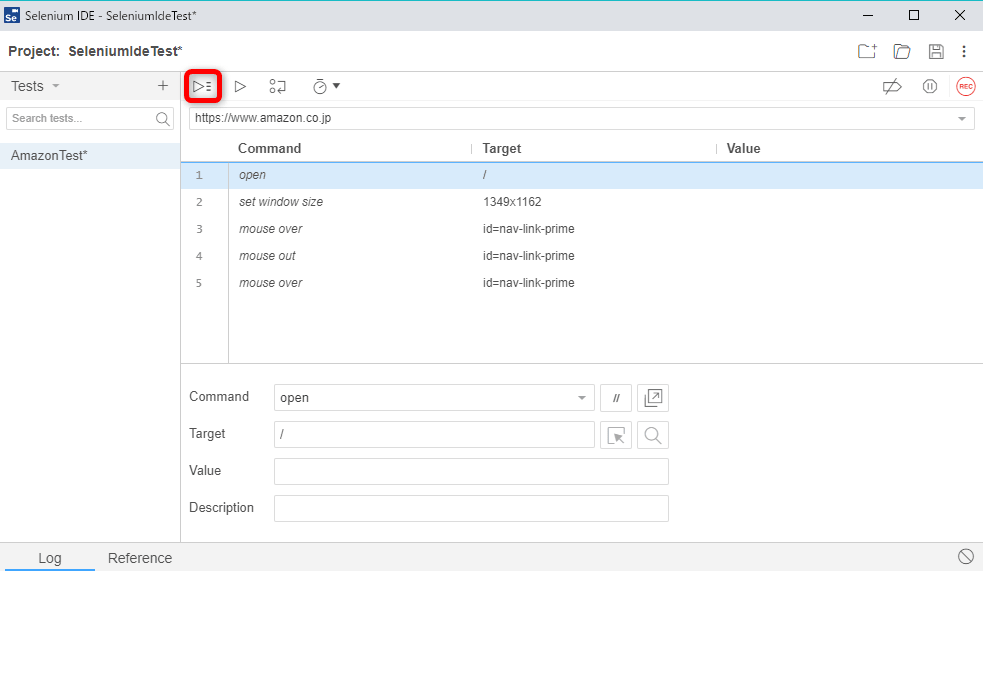This screenshot has height=685, width=983.
Task: Click the Target input field
Action: click(x=434, y=435)
